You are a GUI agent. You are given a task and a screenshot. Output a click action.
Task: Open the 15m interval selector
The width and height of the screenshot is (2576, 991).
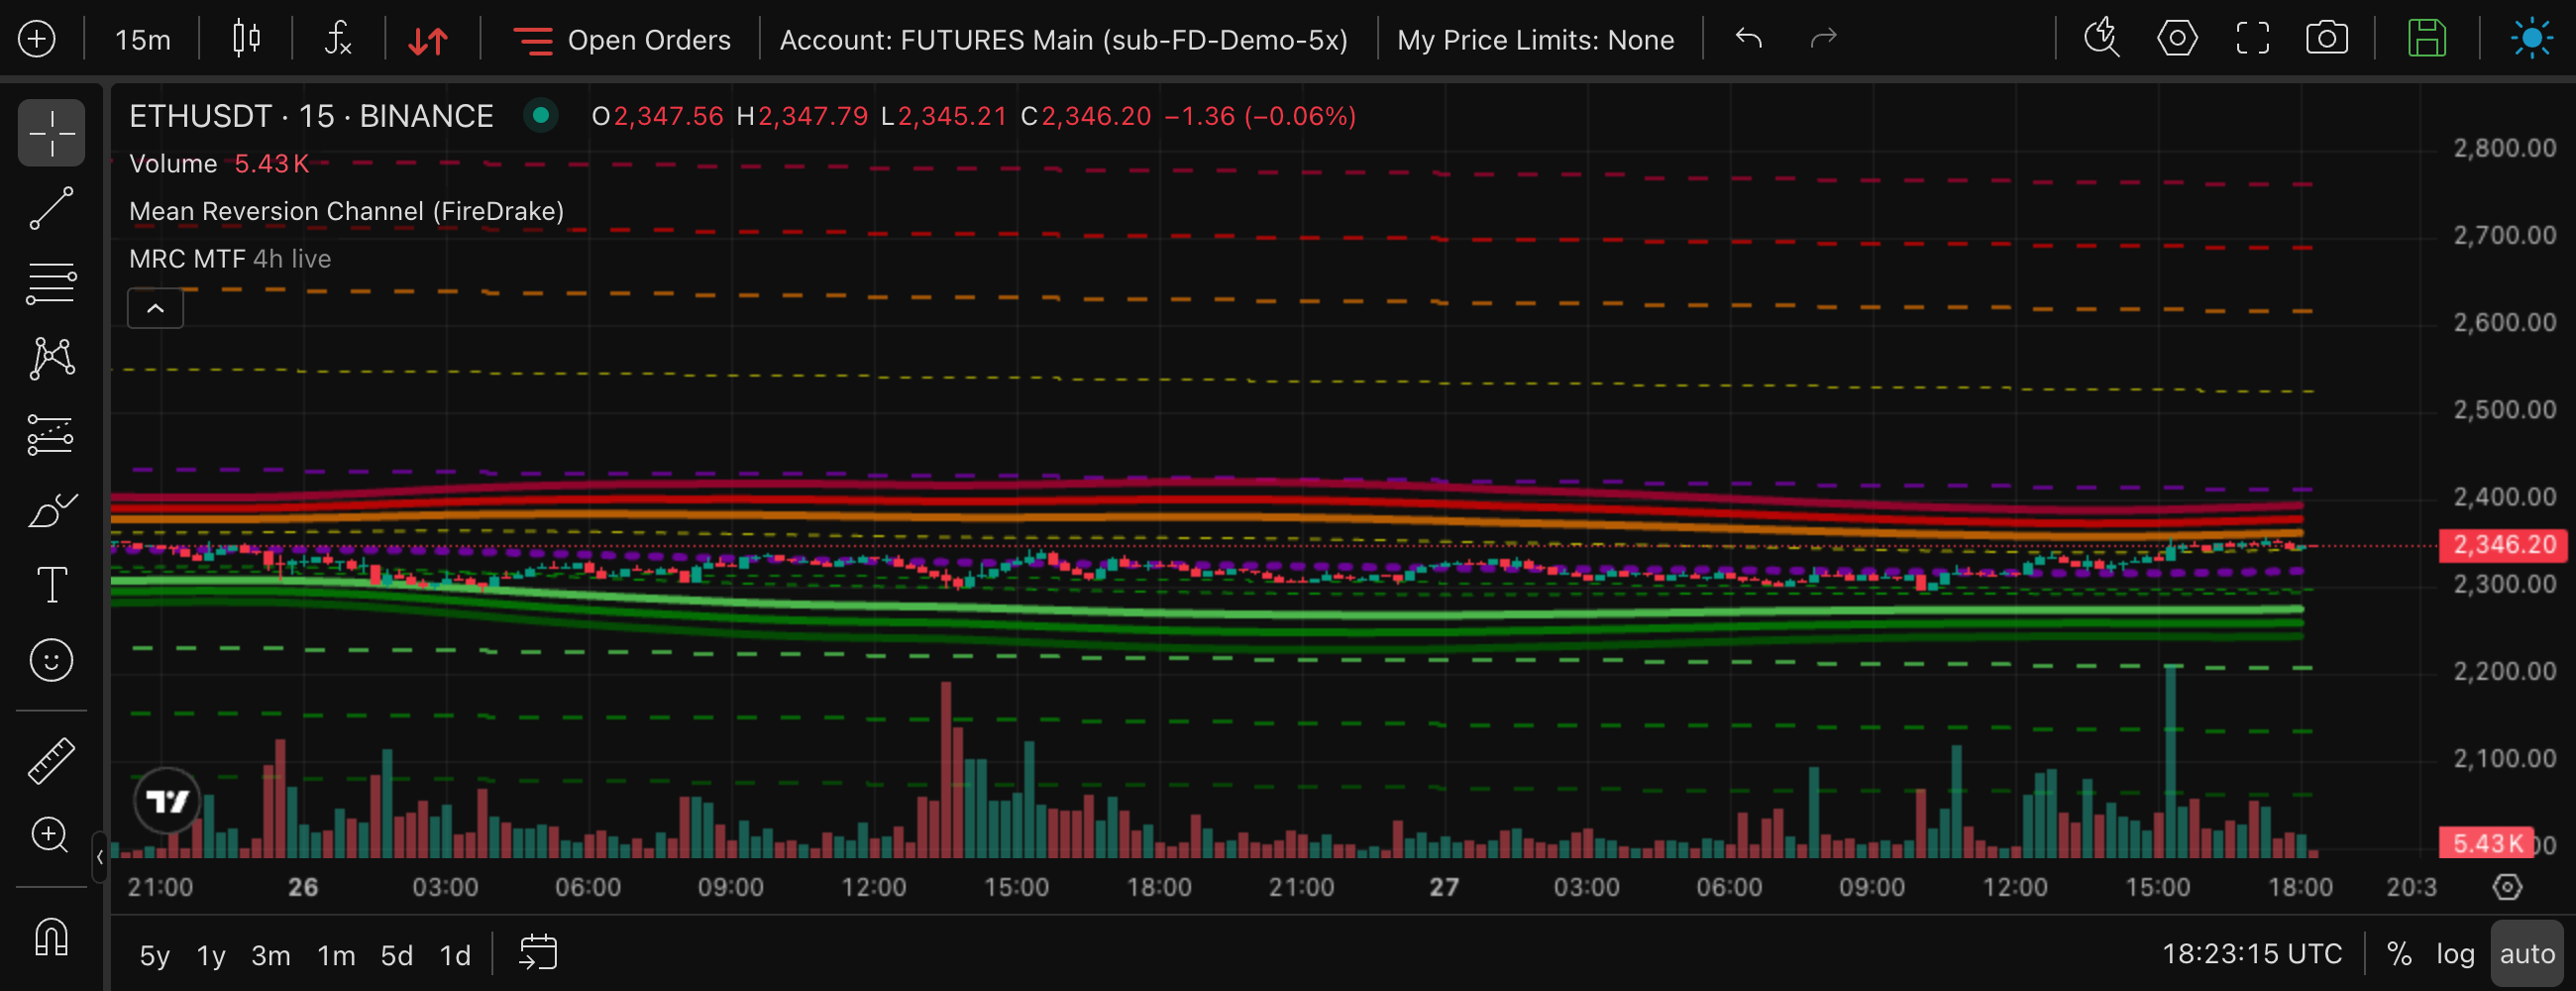(142, 40)
